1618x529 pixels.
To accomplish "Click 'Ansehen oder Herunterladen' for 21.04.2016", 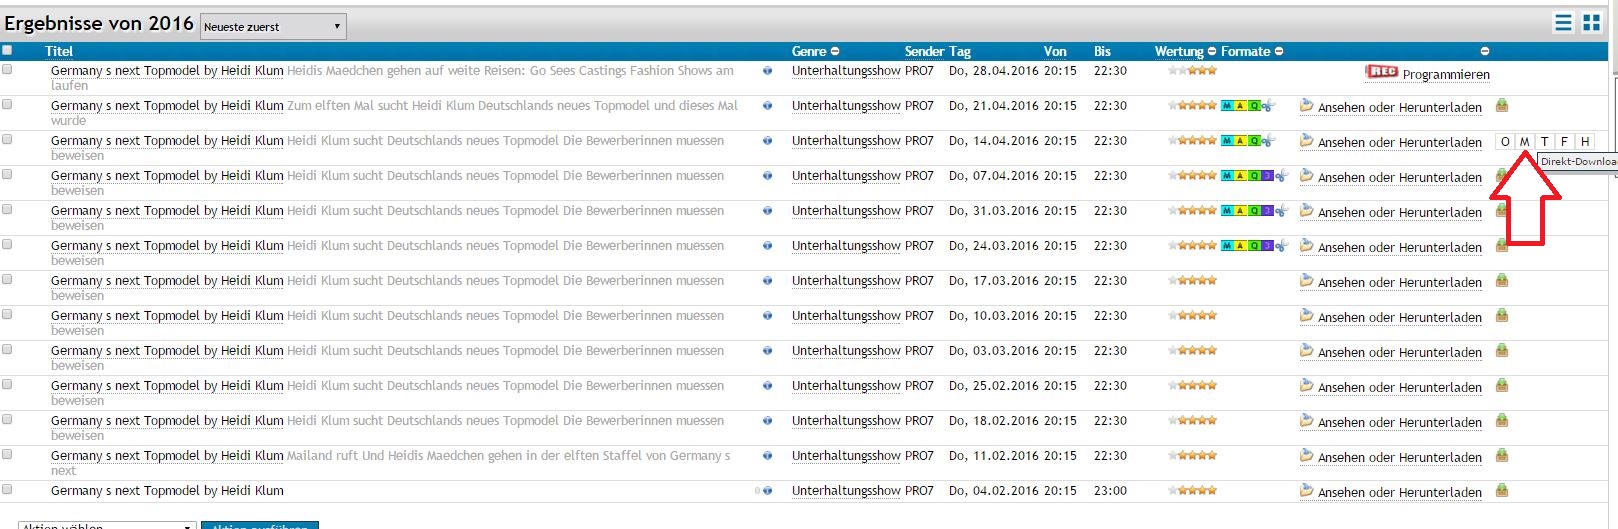I will click(x=1400, y=107).
